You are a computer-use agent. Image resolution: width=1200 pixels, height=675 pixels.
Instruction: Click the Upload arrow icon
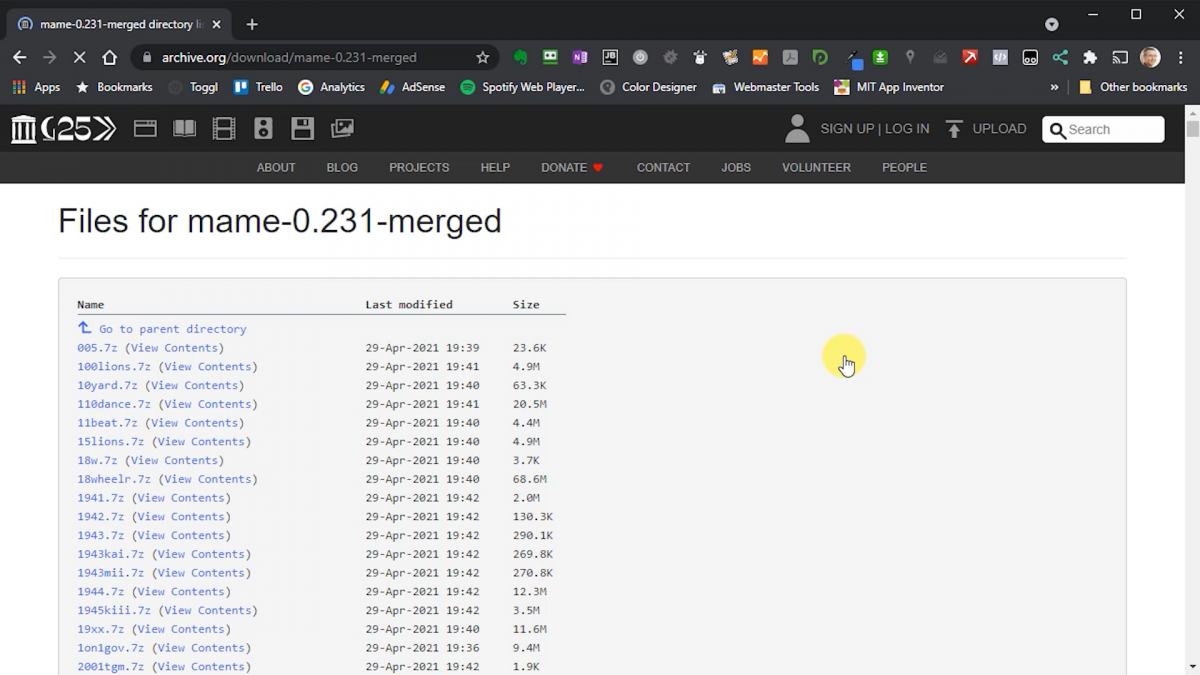[x=954, y=129]
